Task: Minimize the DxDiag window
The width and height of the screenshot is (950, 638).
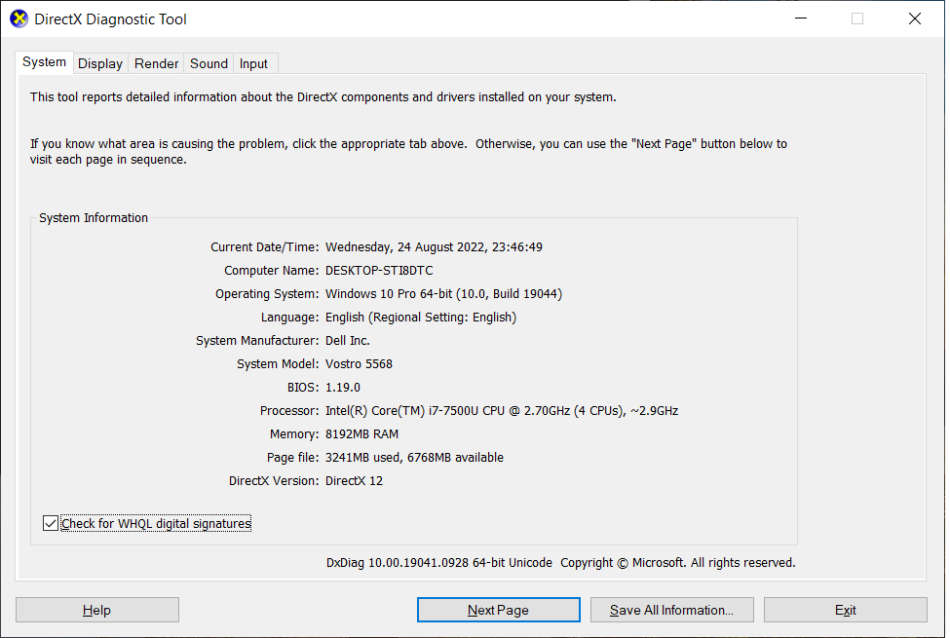Action: [800, 18]
